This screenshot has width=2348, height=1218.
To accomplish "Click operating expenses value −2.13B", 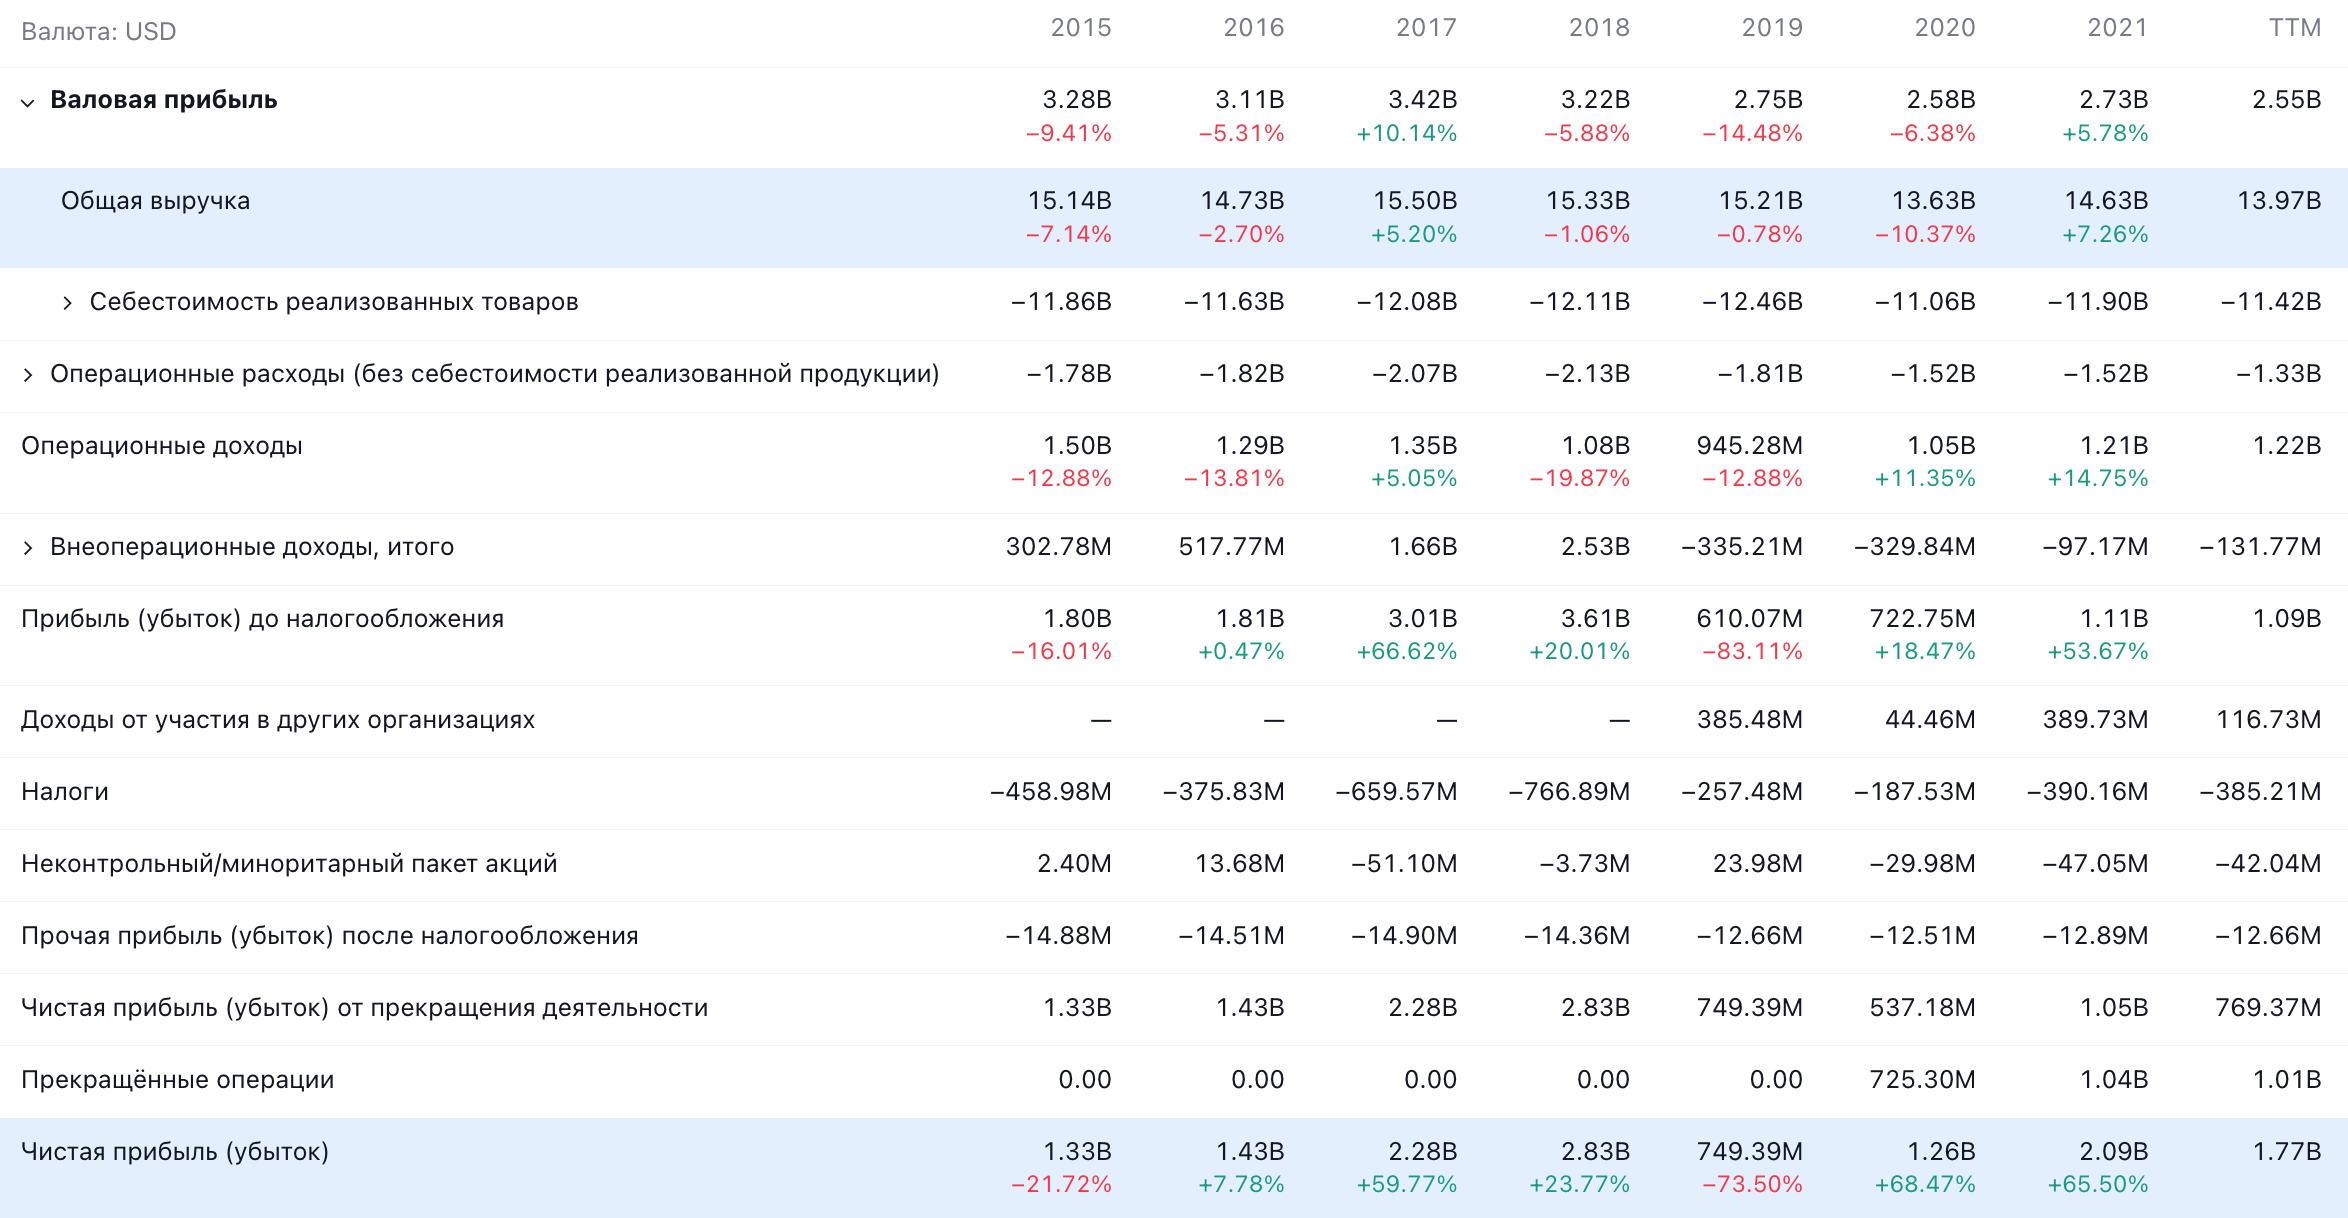I will click(x=1587, y=374).
